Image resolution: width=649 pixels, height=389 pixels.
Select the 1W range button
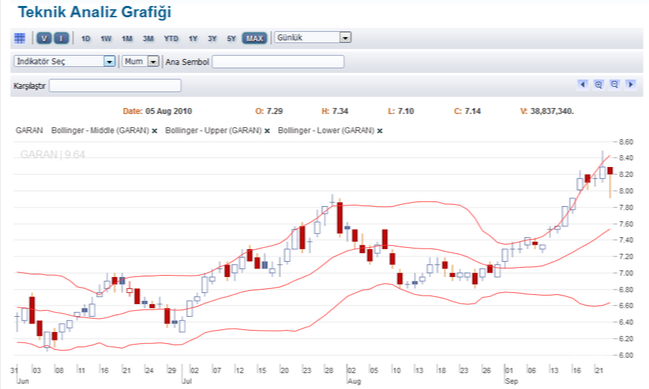click(x=106, y=38)
